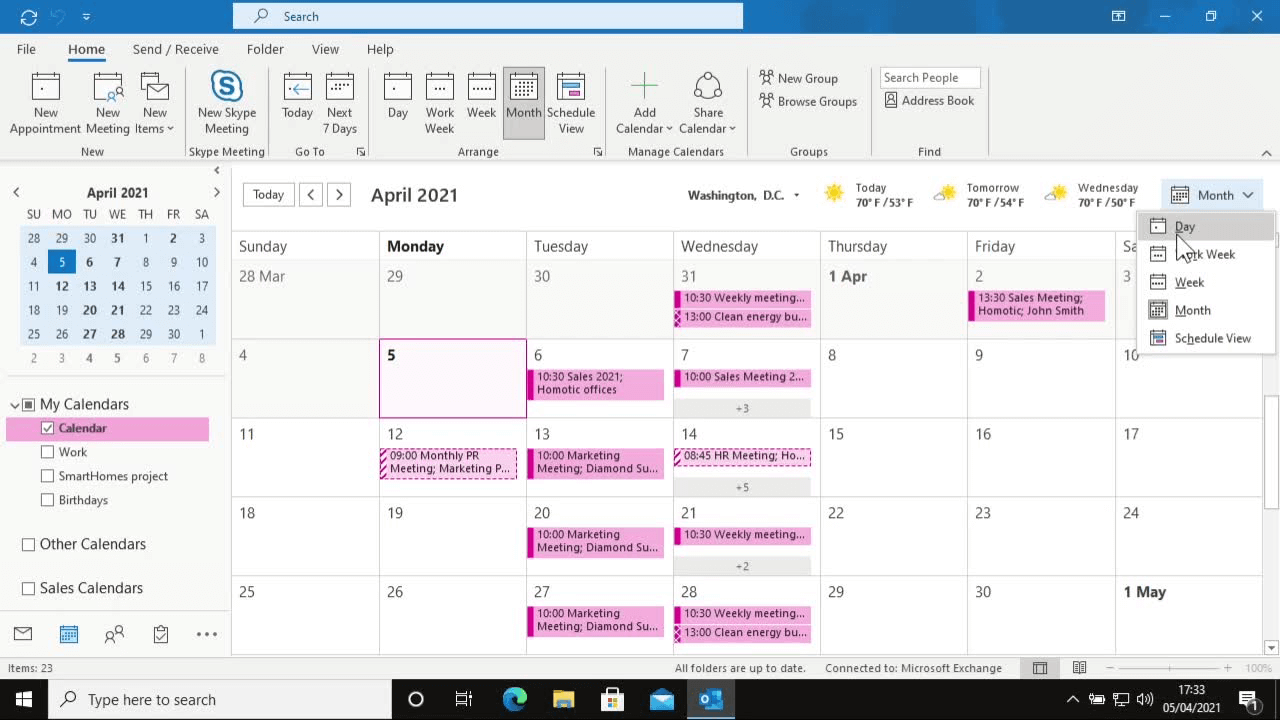Tick the Birthdays calendar checkbox
The height and width of the screenshot is (720, 1280).
pos(47,500)
